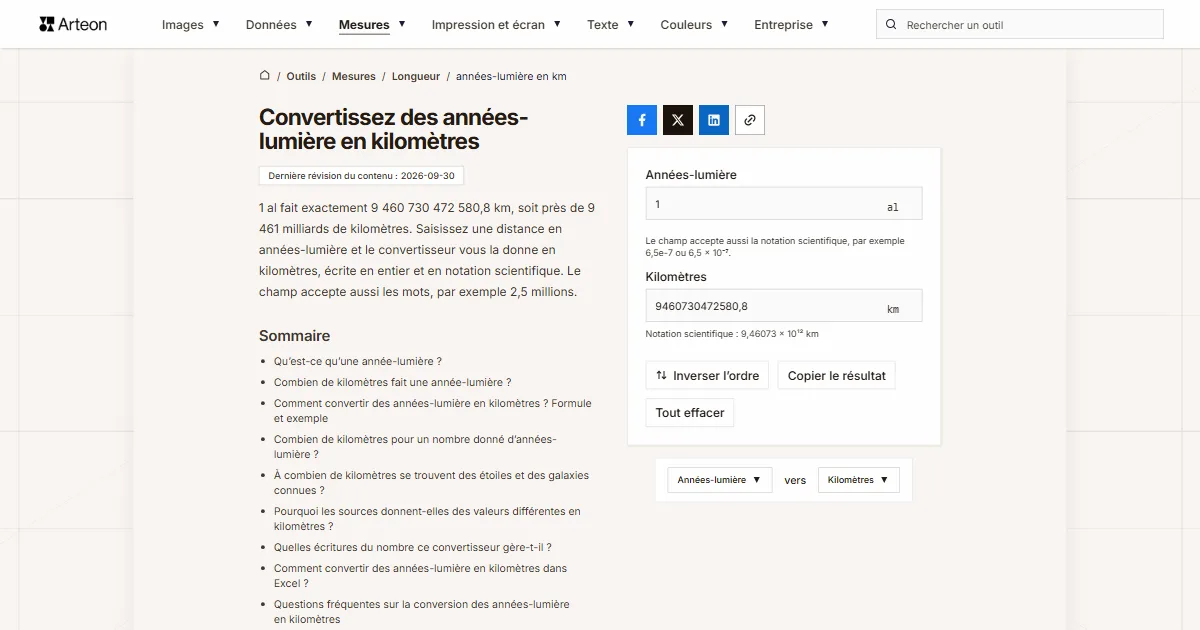Click the Tout effacer button
The image size is (1200, 630).
690,413
